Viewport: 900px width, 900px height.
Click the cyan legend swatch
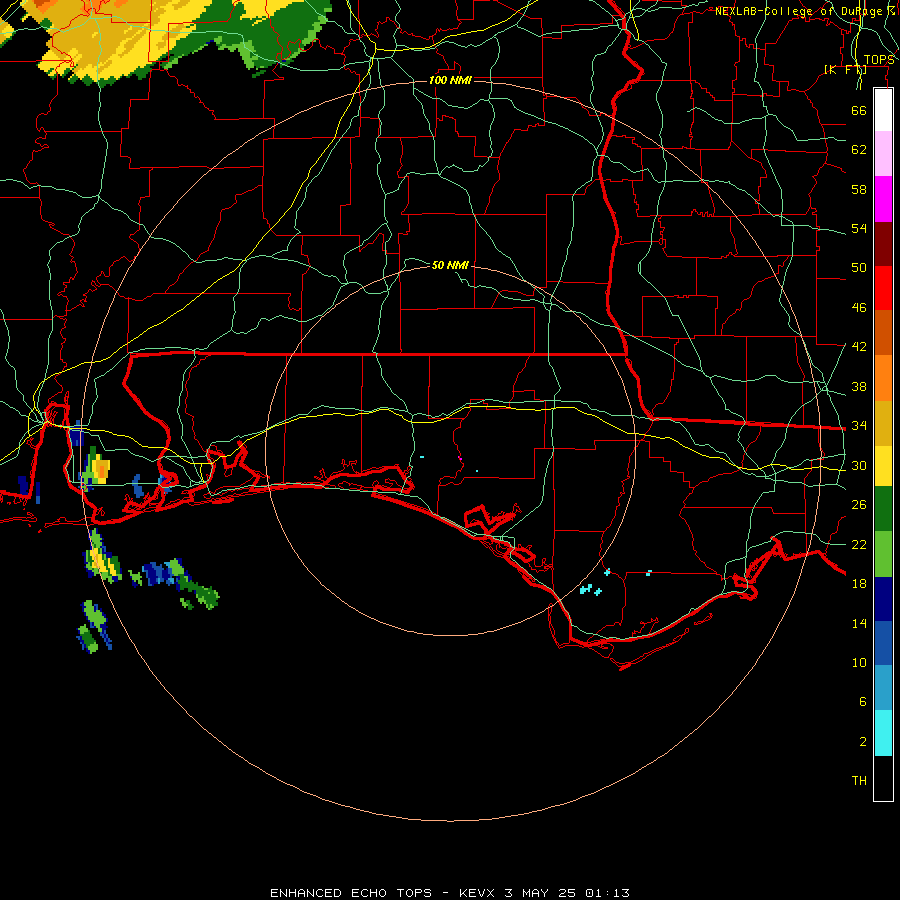[883, 733]
